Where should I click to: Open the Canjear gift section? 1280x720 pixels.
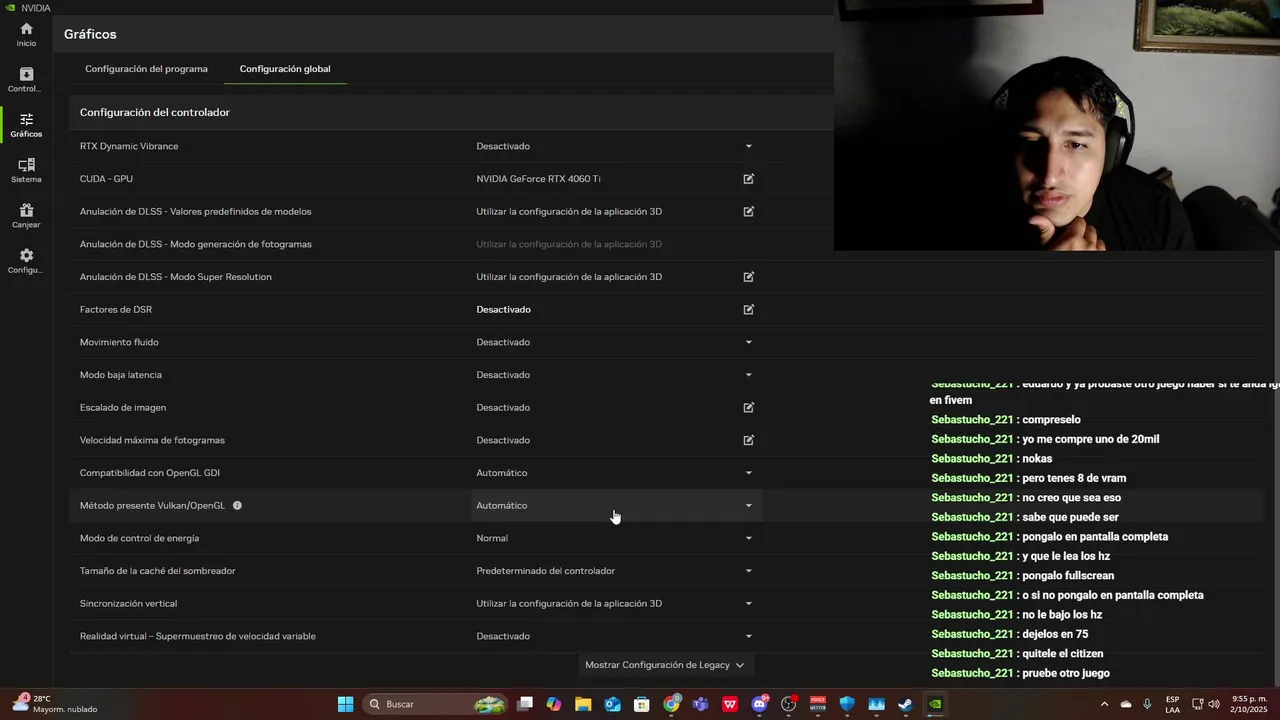pyautogui.click(x=26, y=216)
